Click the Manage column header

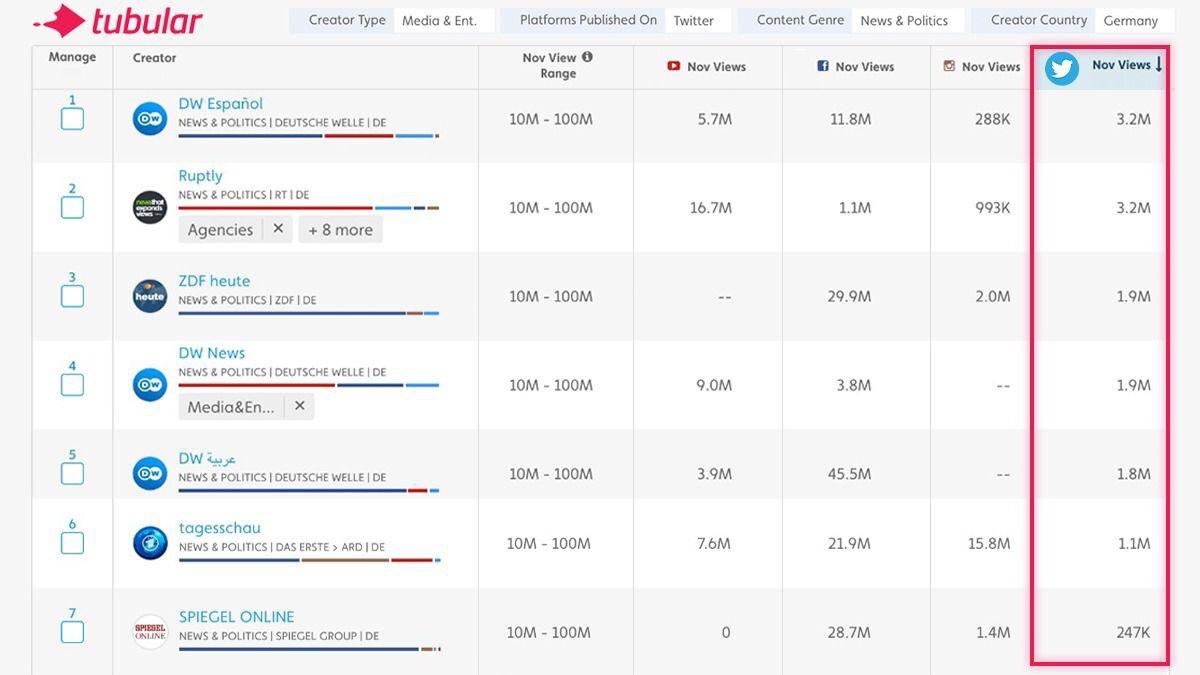pos(72,57)
